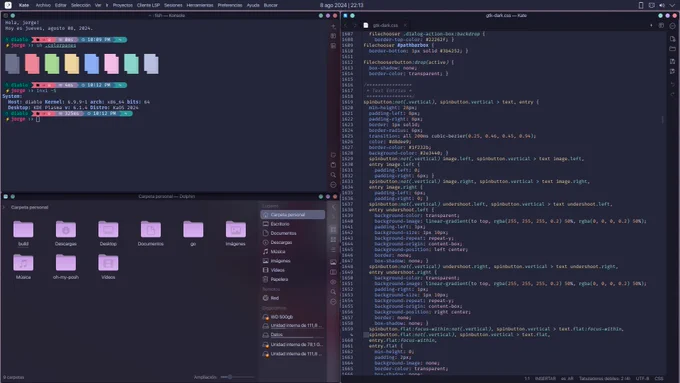Click CSS syntax mode in Kate status bar
The image size is (680, 383).
[659, 379]
